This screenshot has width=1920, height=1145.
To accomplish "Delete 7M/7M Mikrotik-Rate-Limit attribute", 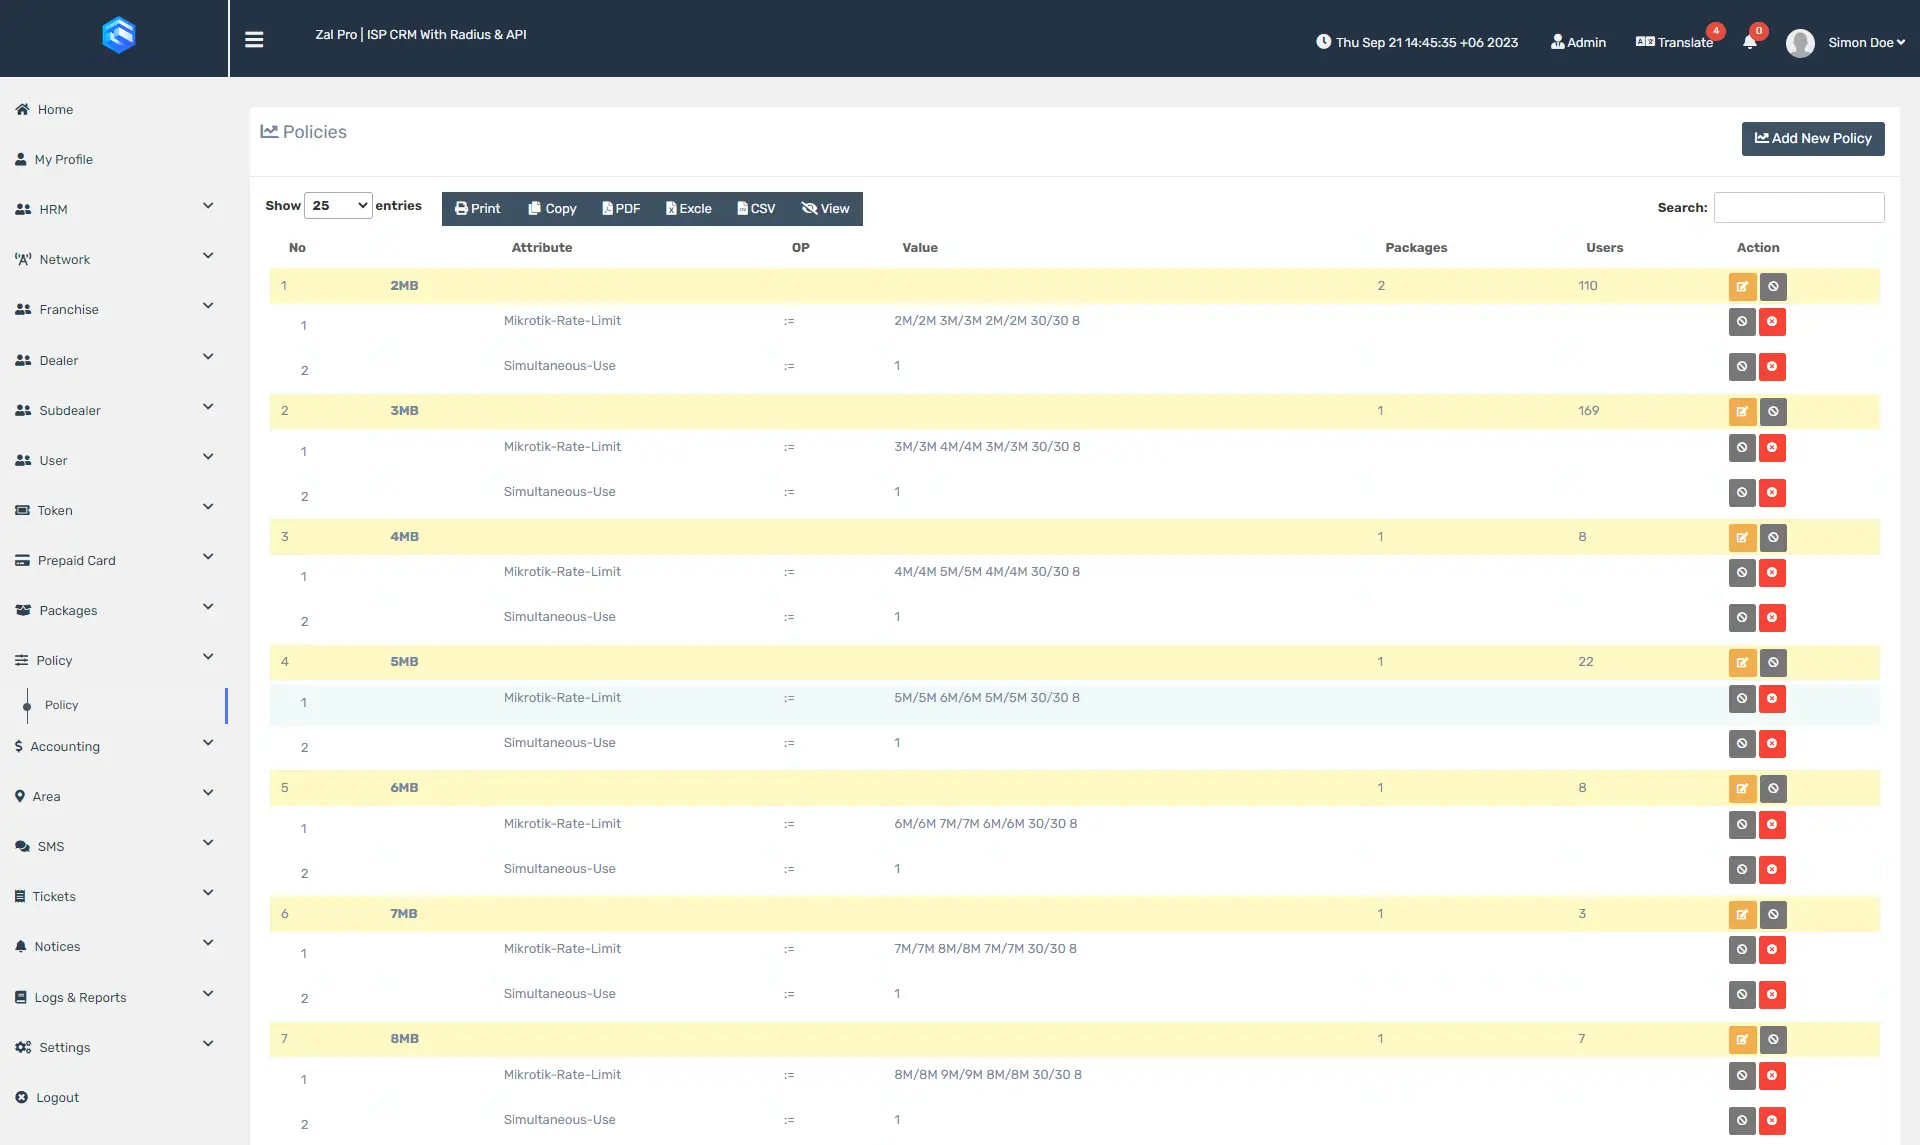I will (1772, 950).
